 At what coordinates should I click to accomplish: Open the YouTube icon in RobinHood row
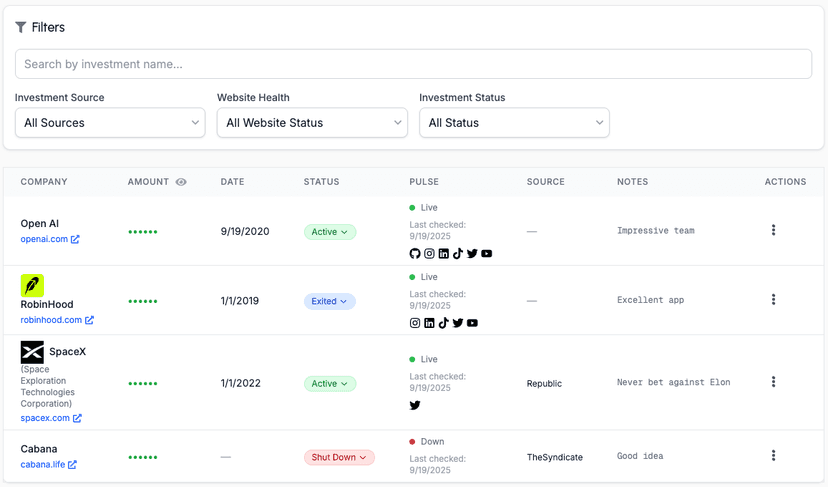click(472, 323)
